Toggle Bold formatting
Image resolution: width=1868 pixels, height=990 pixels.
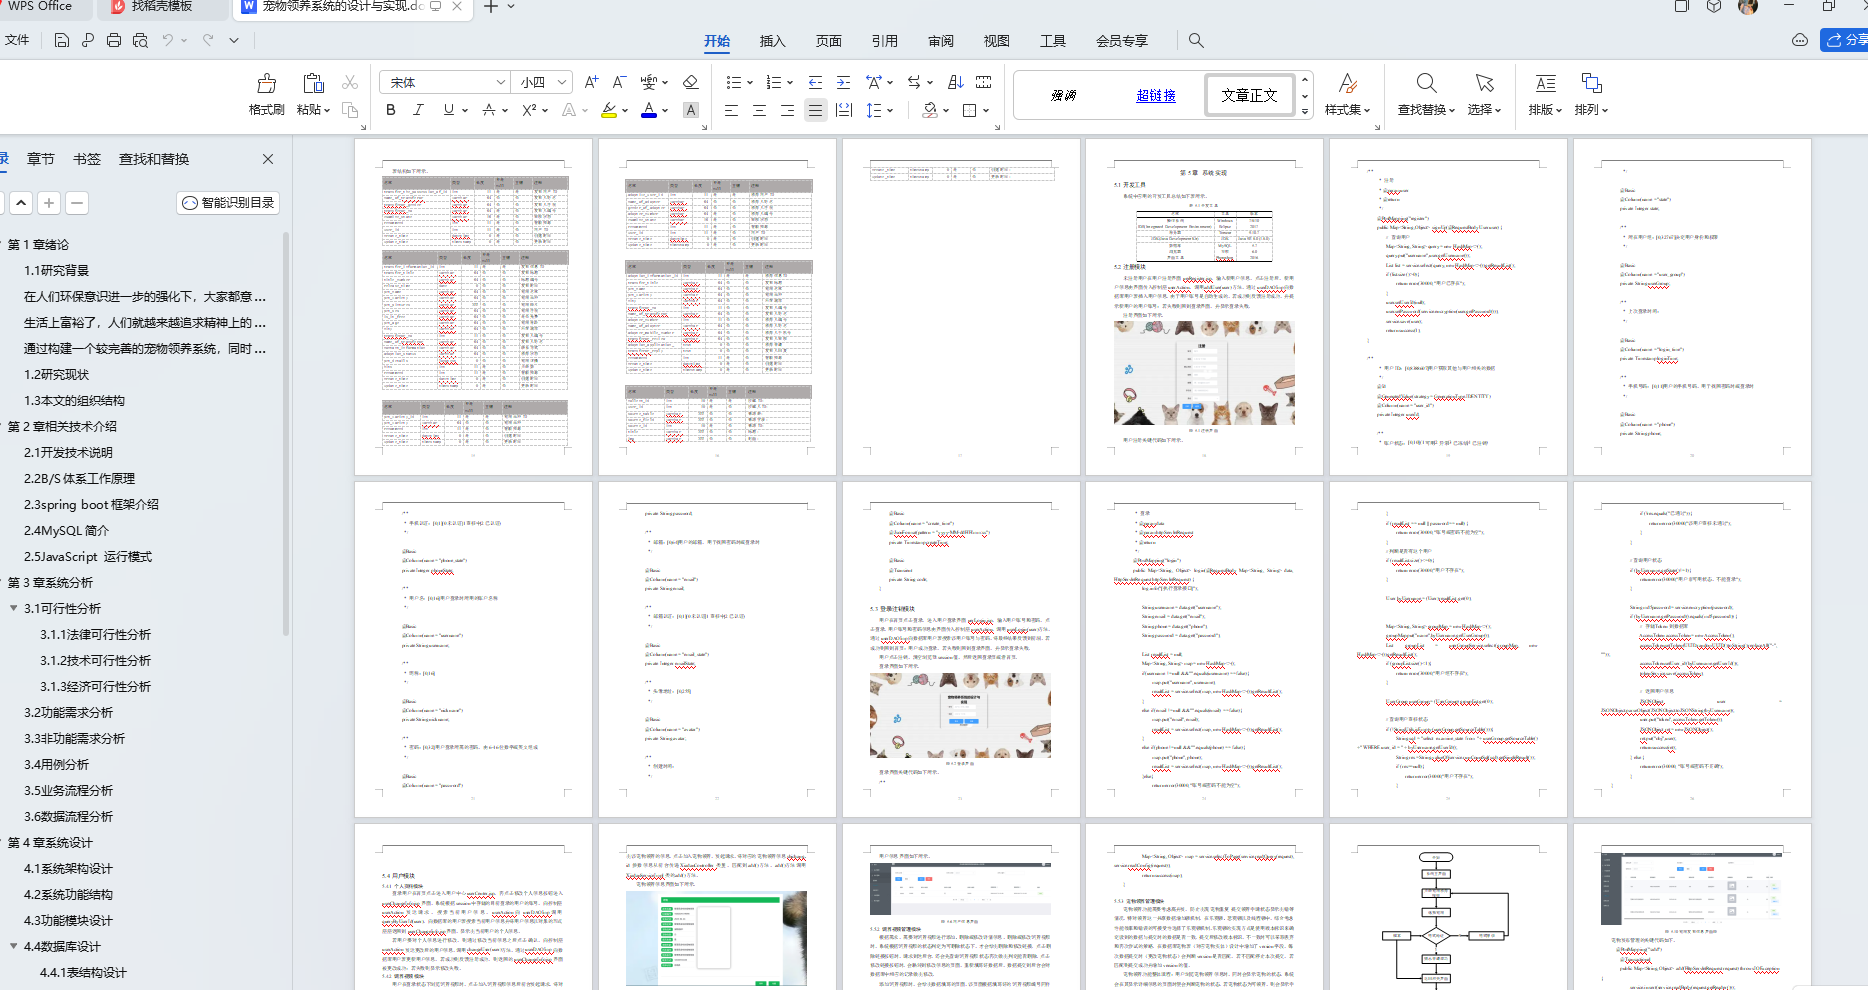click(x=391, y=110)
